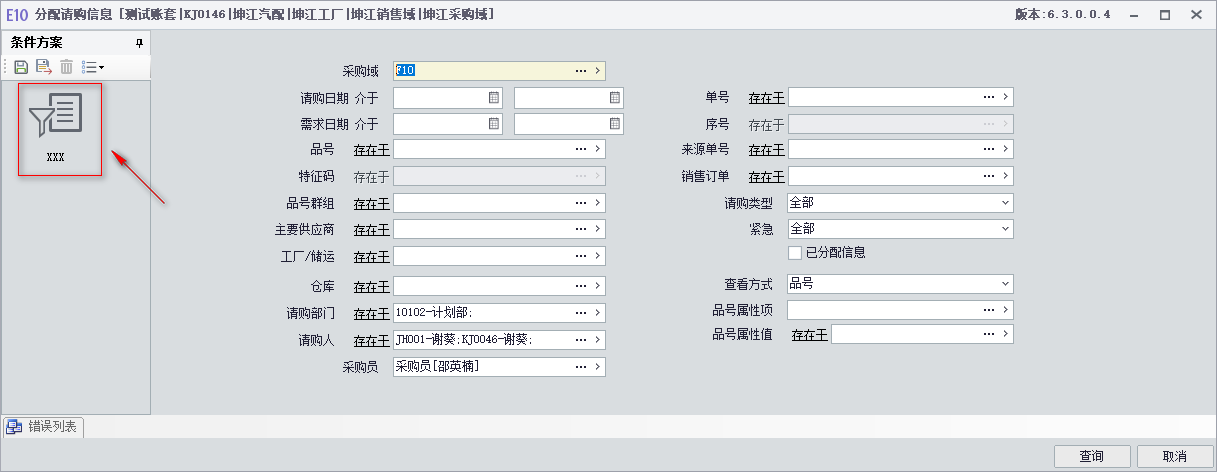Click the 存在于 operator link for 品号属性值
The width and height of the screenshot is (1217, 472).
point(809,335)
